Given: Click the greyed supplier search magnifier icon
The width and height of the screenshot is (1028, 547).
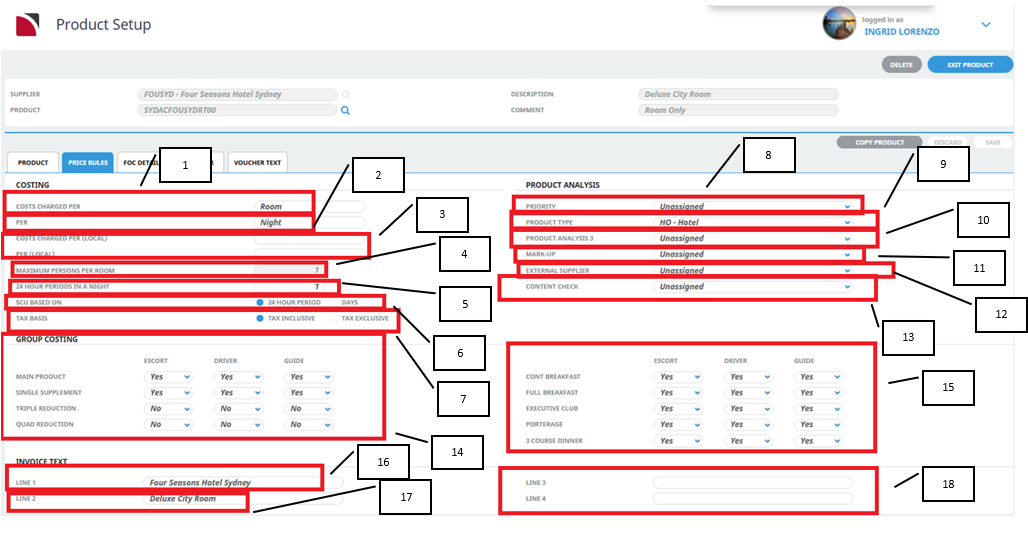Looking at the screenshot, I should (346, 94).
